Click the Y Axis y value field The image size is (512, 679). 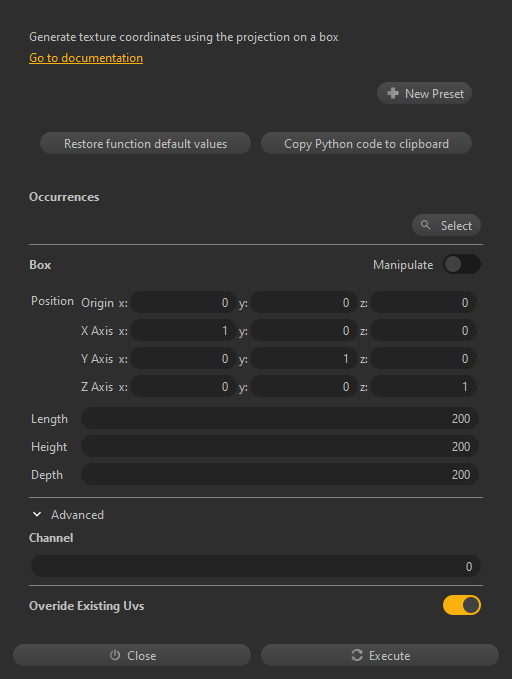pyautogui.click(x=304, y=359)
